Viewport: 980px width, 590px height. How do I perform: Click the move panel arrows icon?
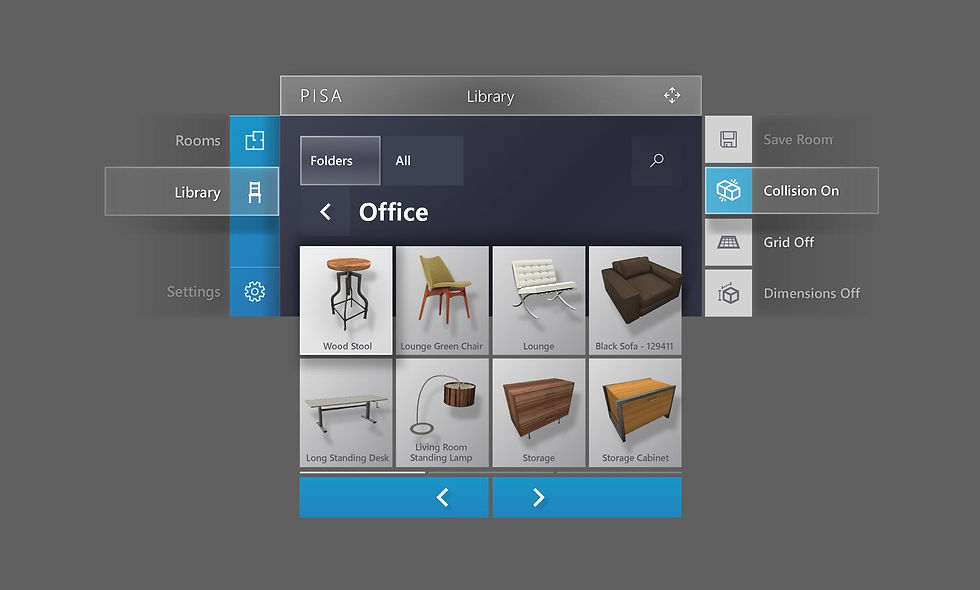[672, 95]
